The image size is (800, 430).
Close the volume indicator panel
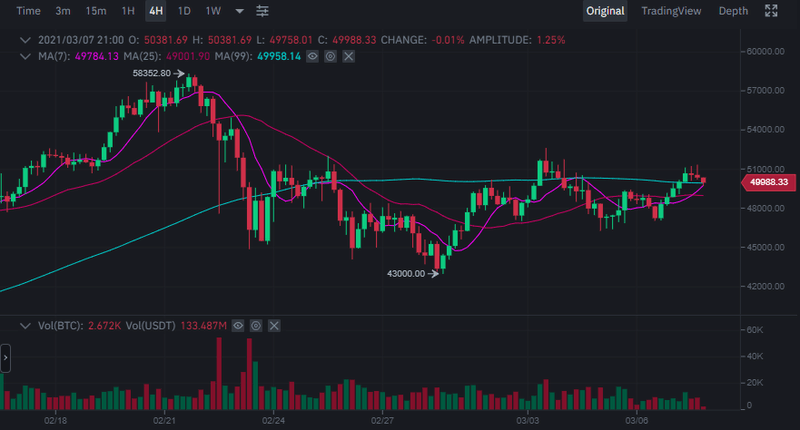pyautogui.click(x=274, y=326)
